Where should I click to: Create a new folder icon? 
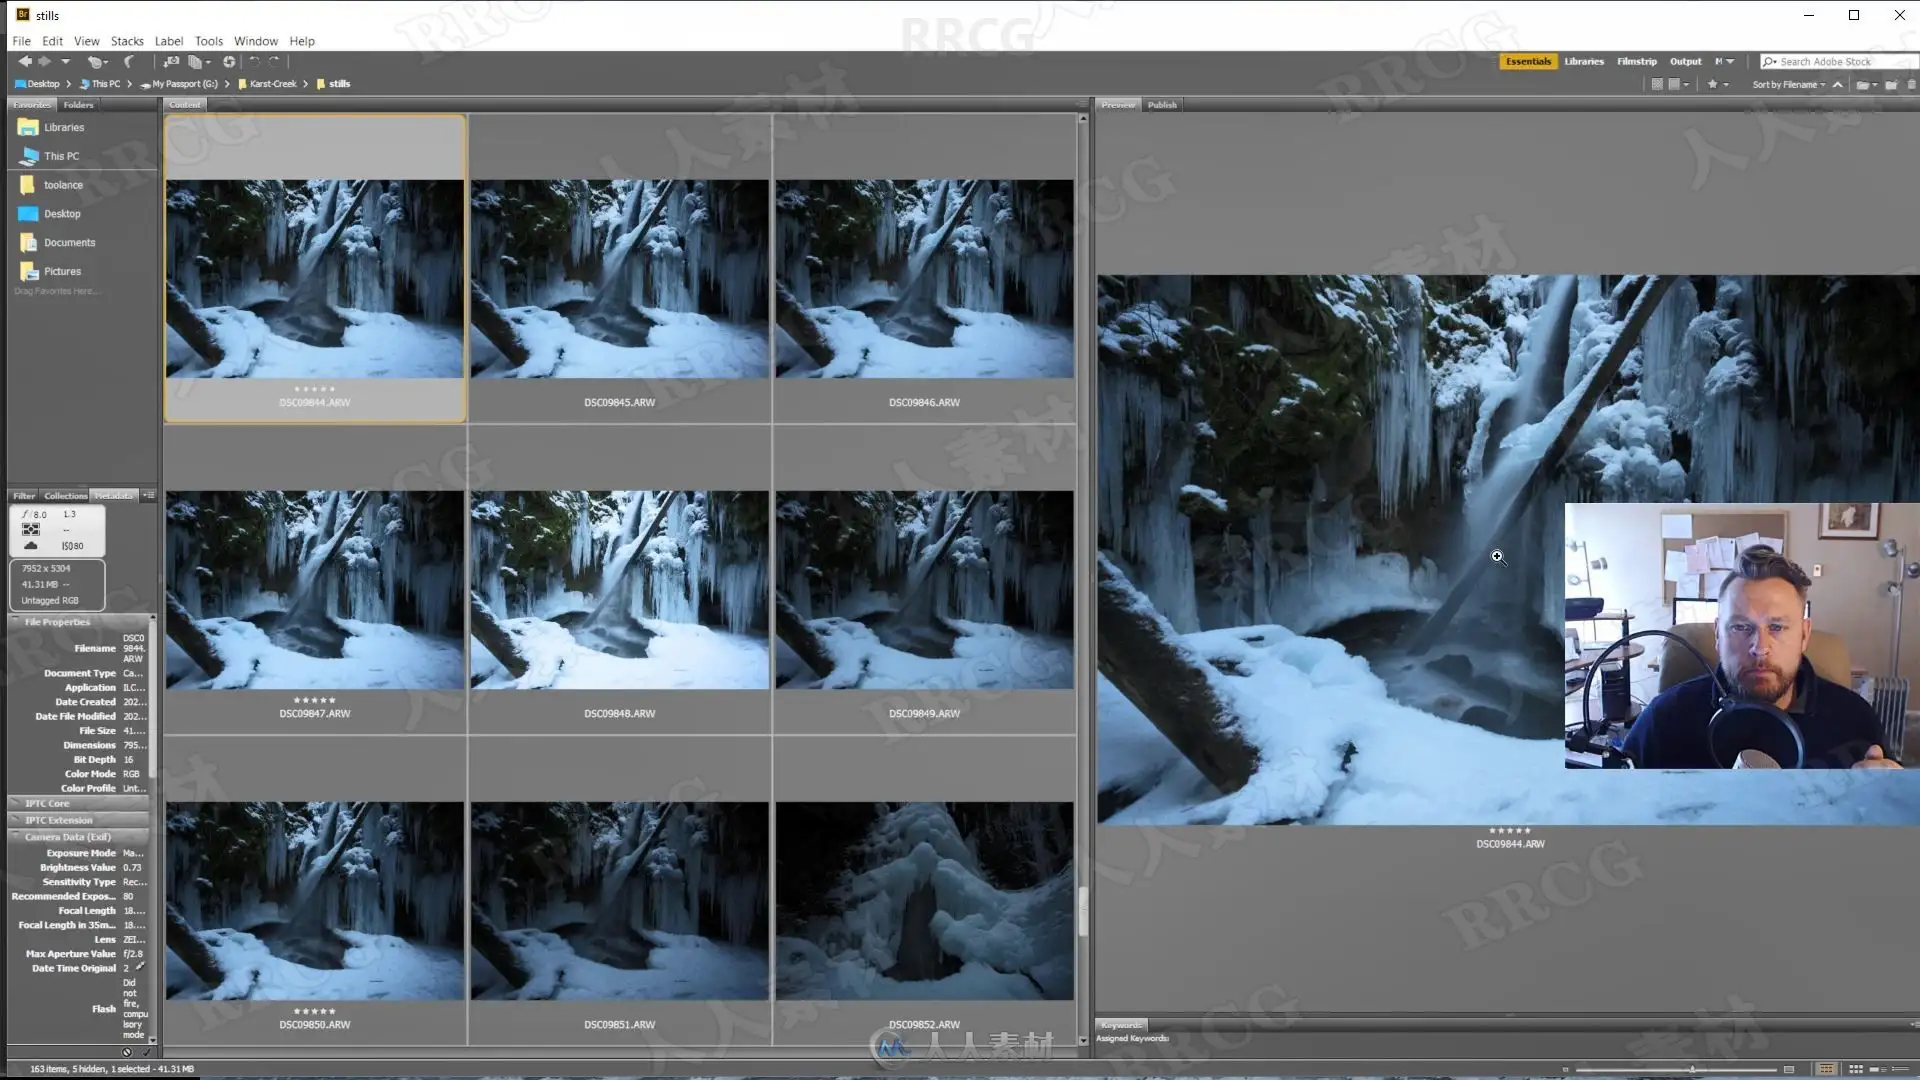click(1891, 85)
